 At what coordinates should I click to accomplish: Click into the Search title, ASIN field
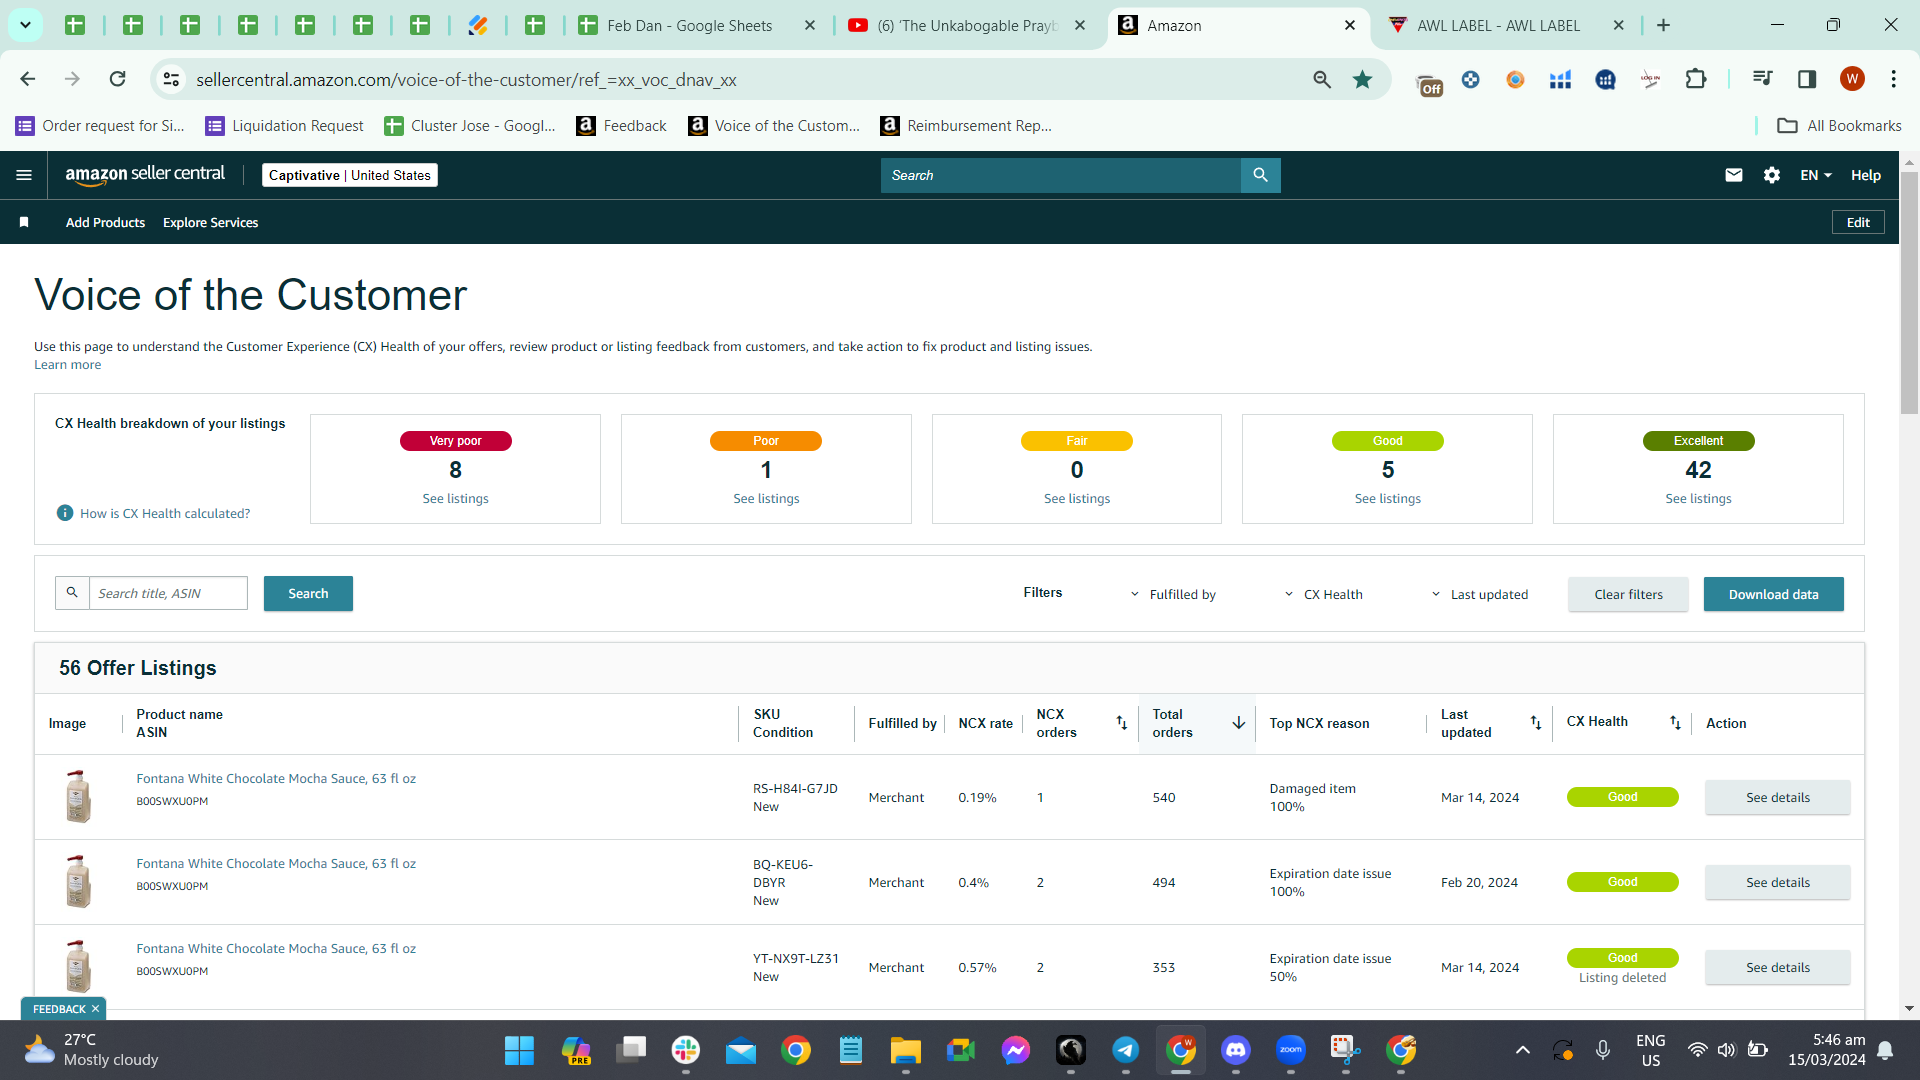(x=168, y=593)
